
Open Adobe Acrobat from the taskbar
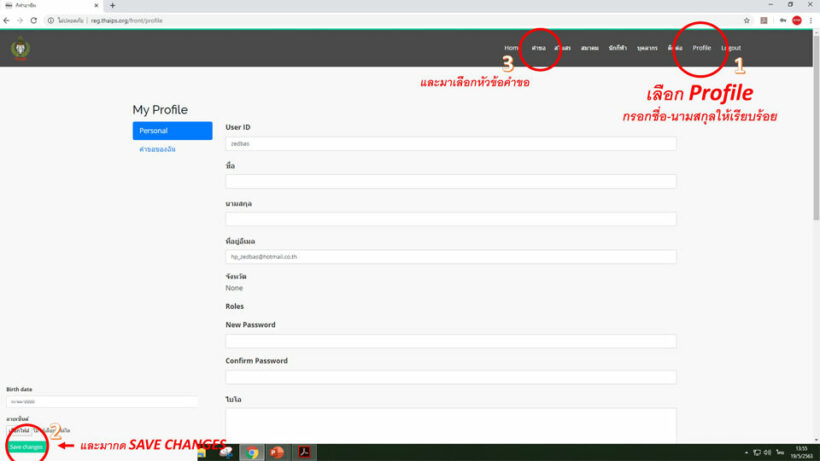click(303, 452)
